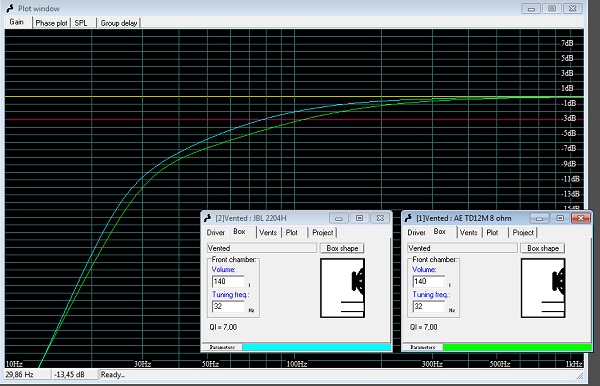Click Tuning freq field in AE TD12M window
This screenshot has height=386, width=600.
429,306
